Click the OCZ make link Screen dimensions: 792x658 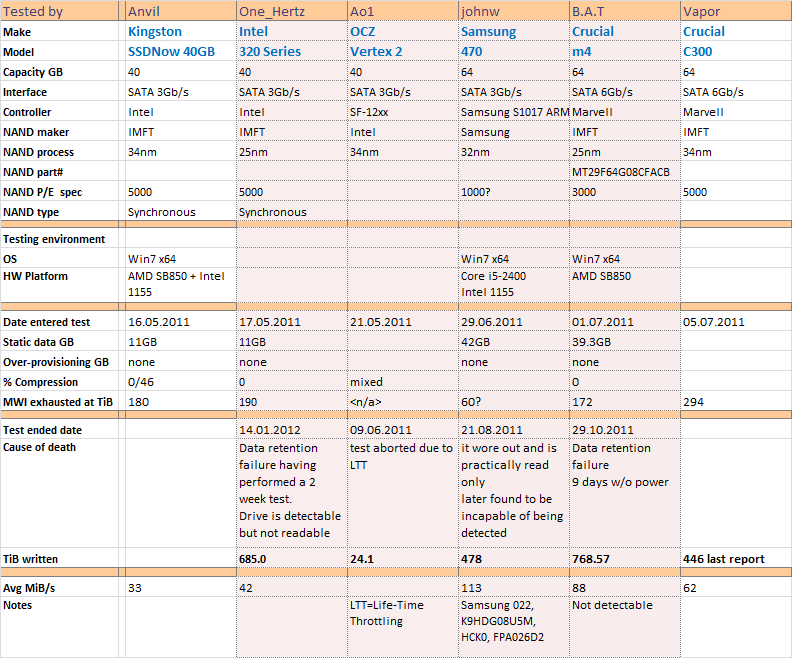[x=363, y=31]
